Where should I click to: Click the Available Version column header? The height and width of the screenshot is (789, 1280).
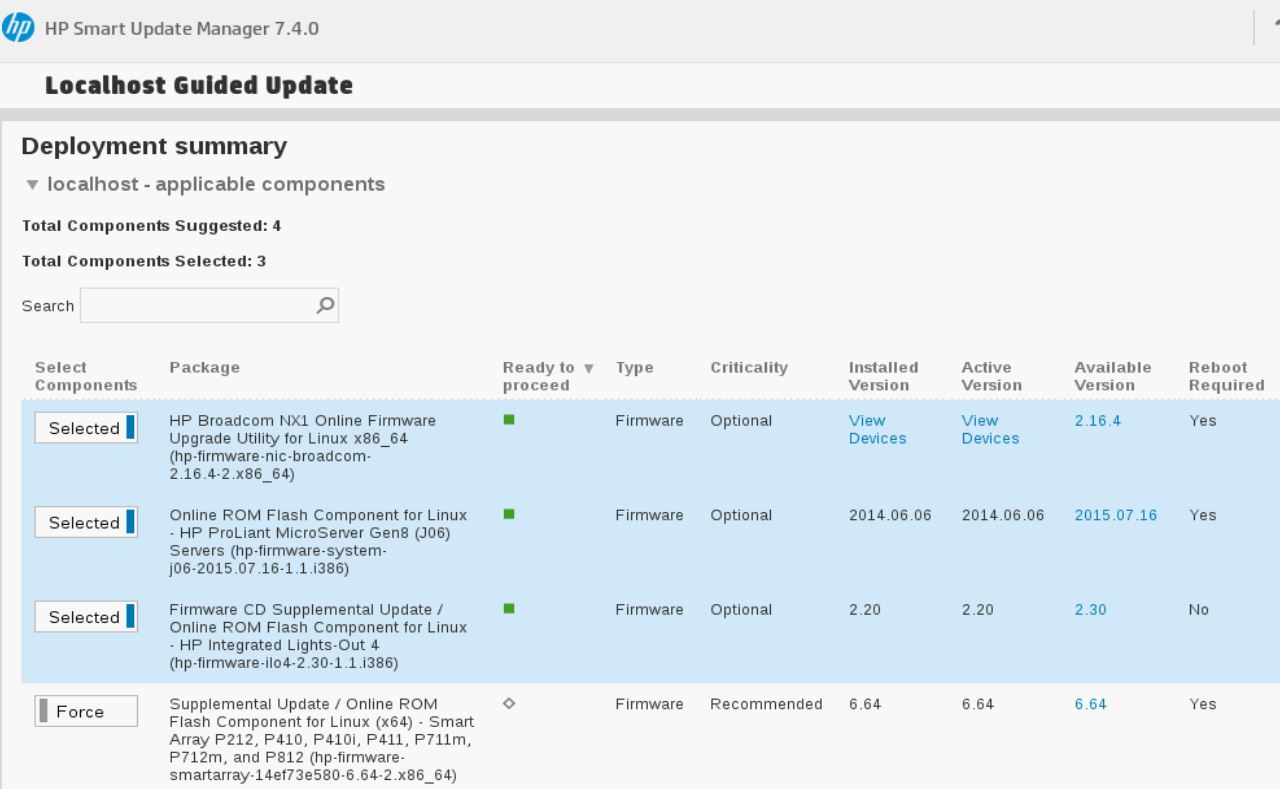point(1113,376)
